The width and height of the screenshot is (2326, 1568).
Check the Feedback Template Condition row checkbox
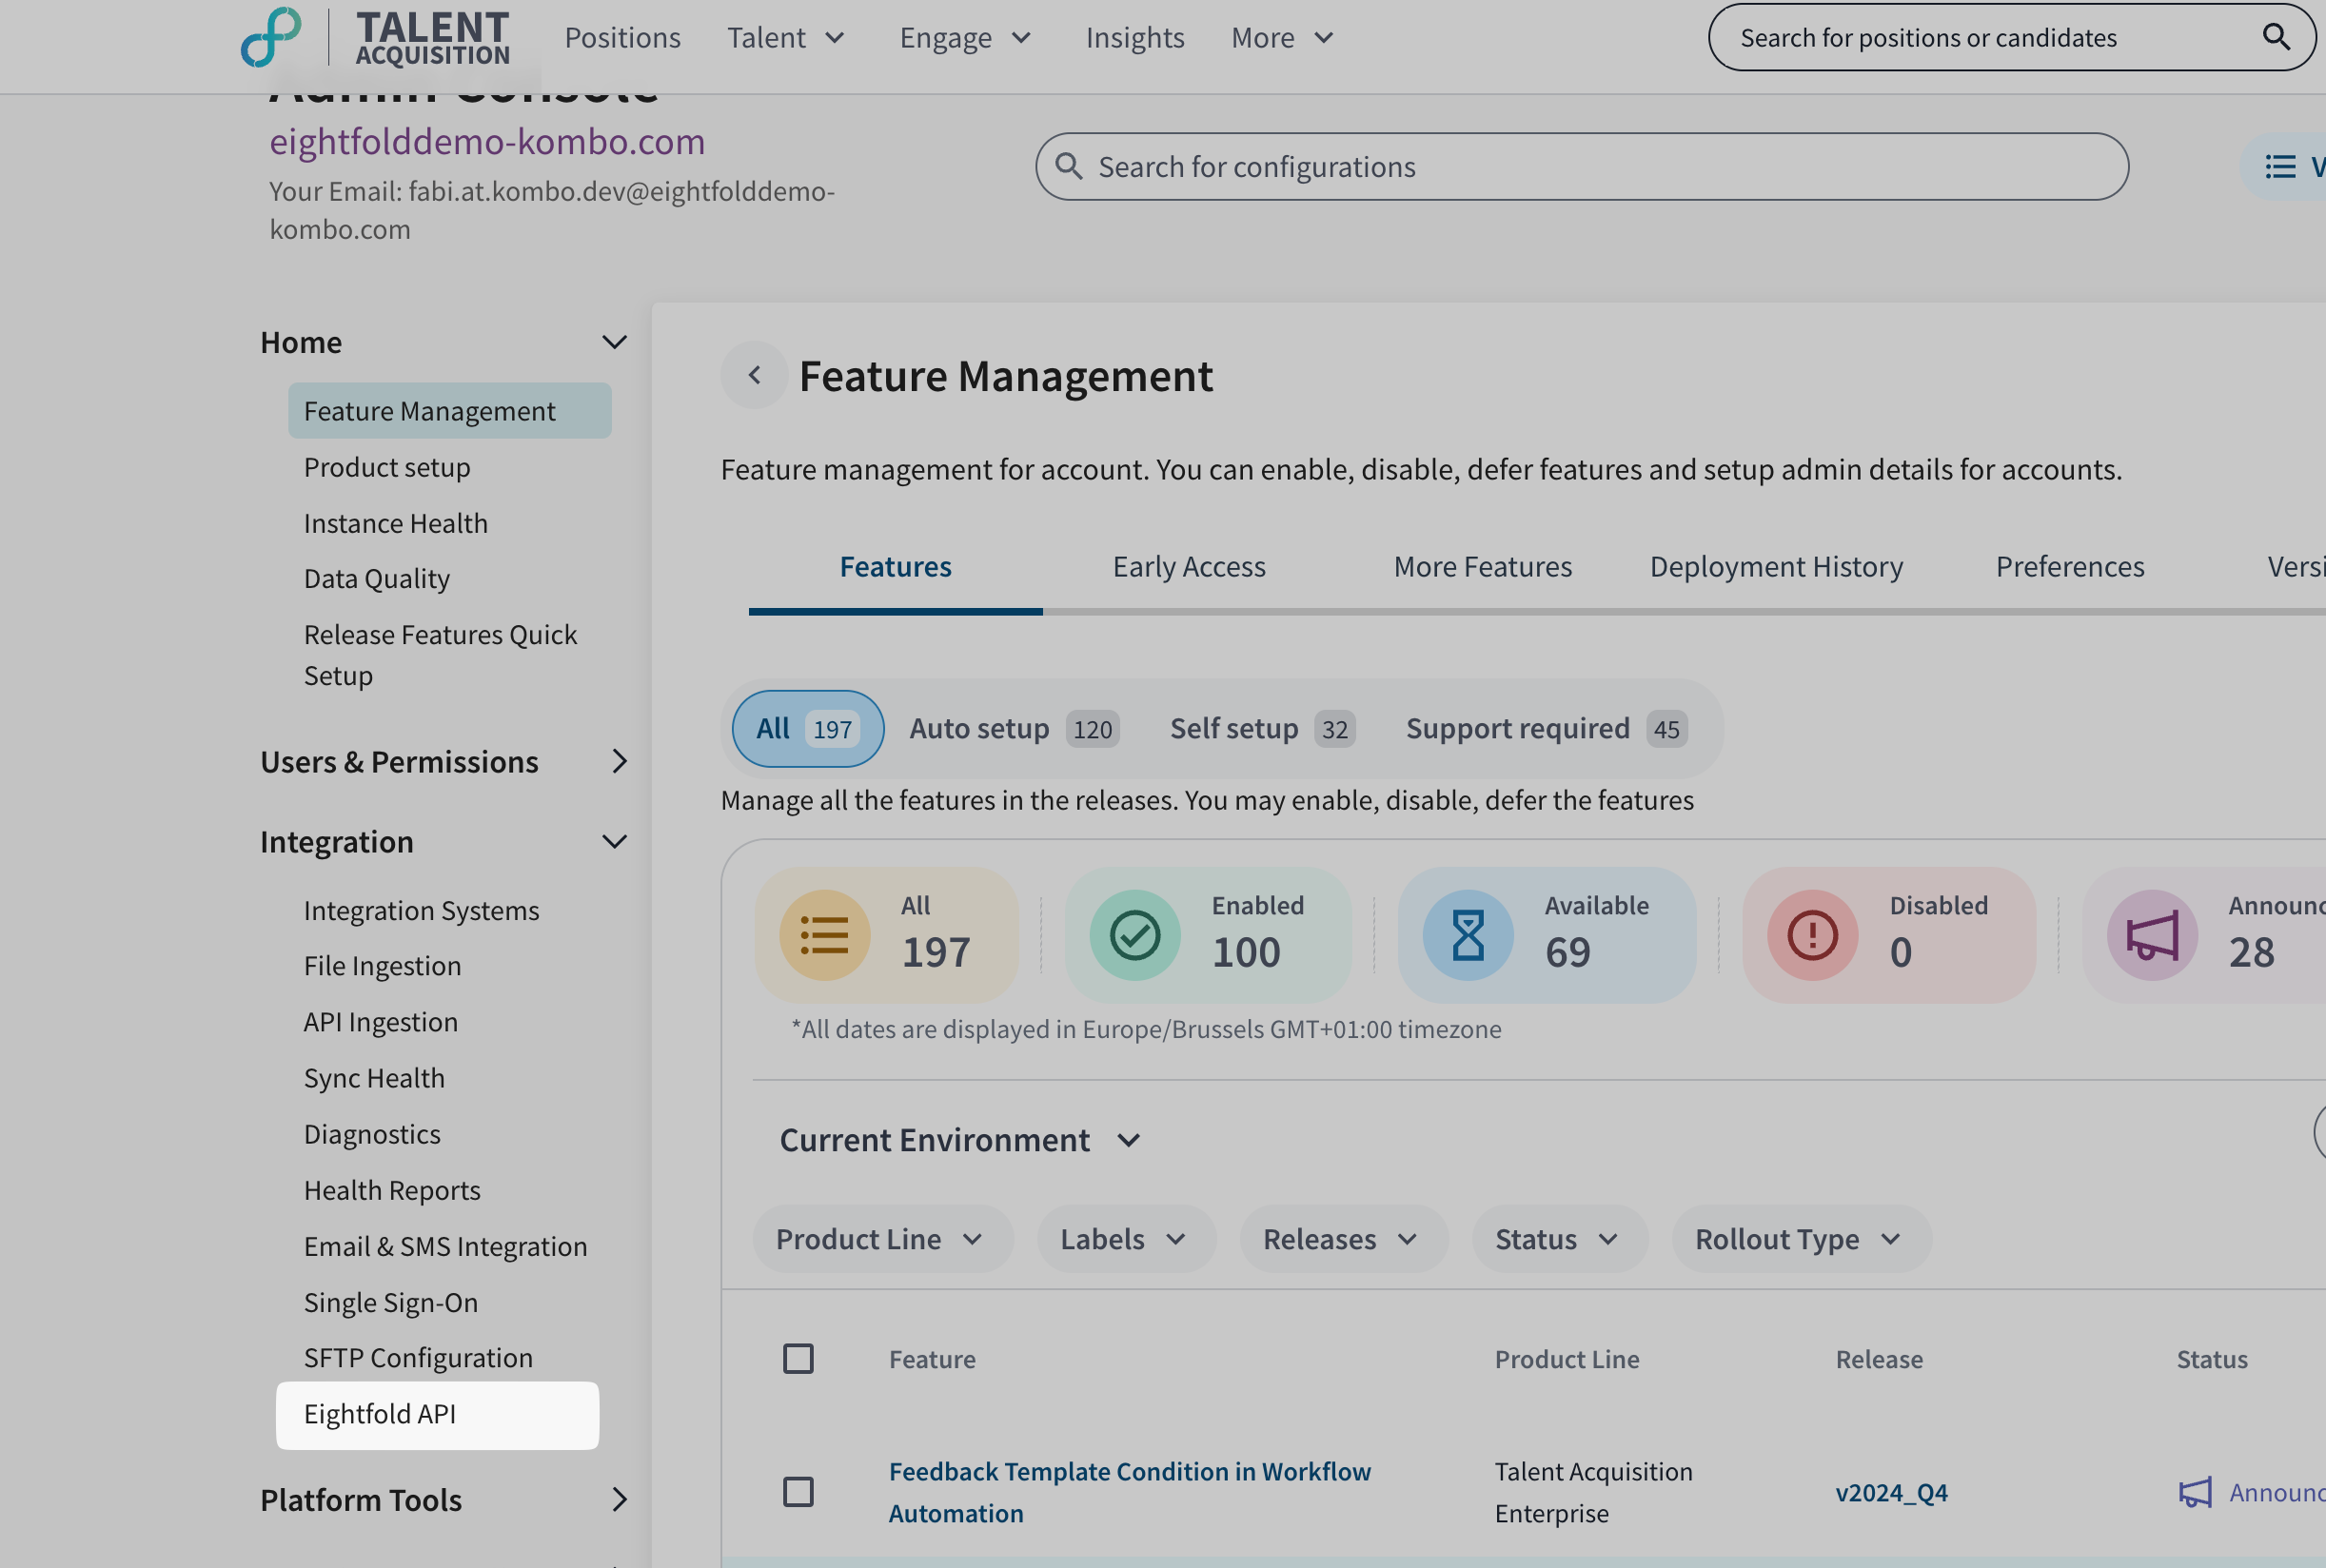[797, 1492]
